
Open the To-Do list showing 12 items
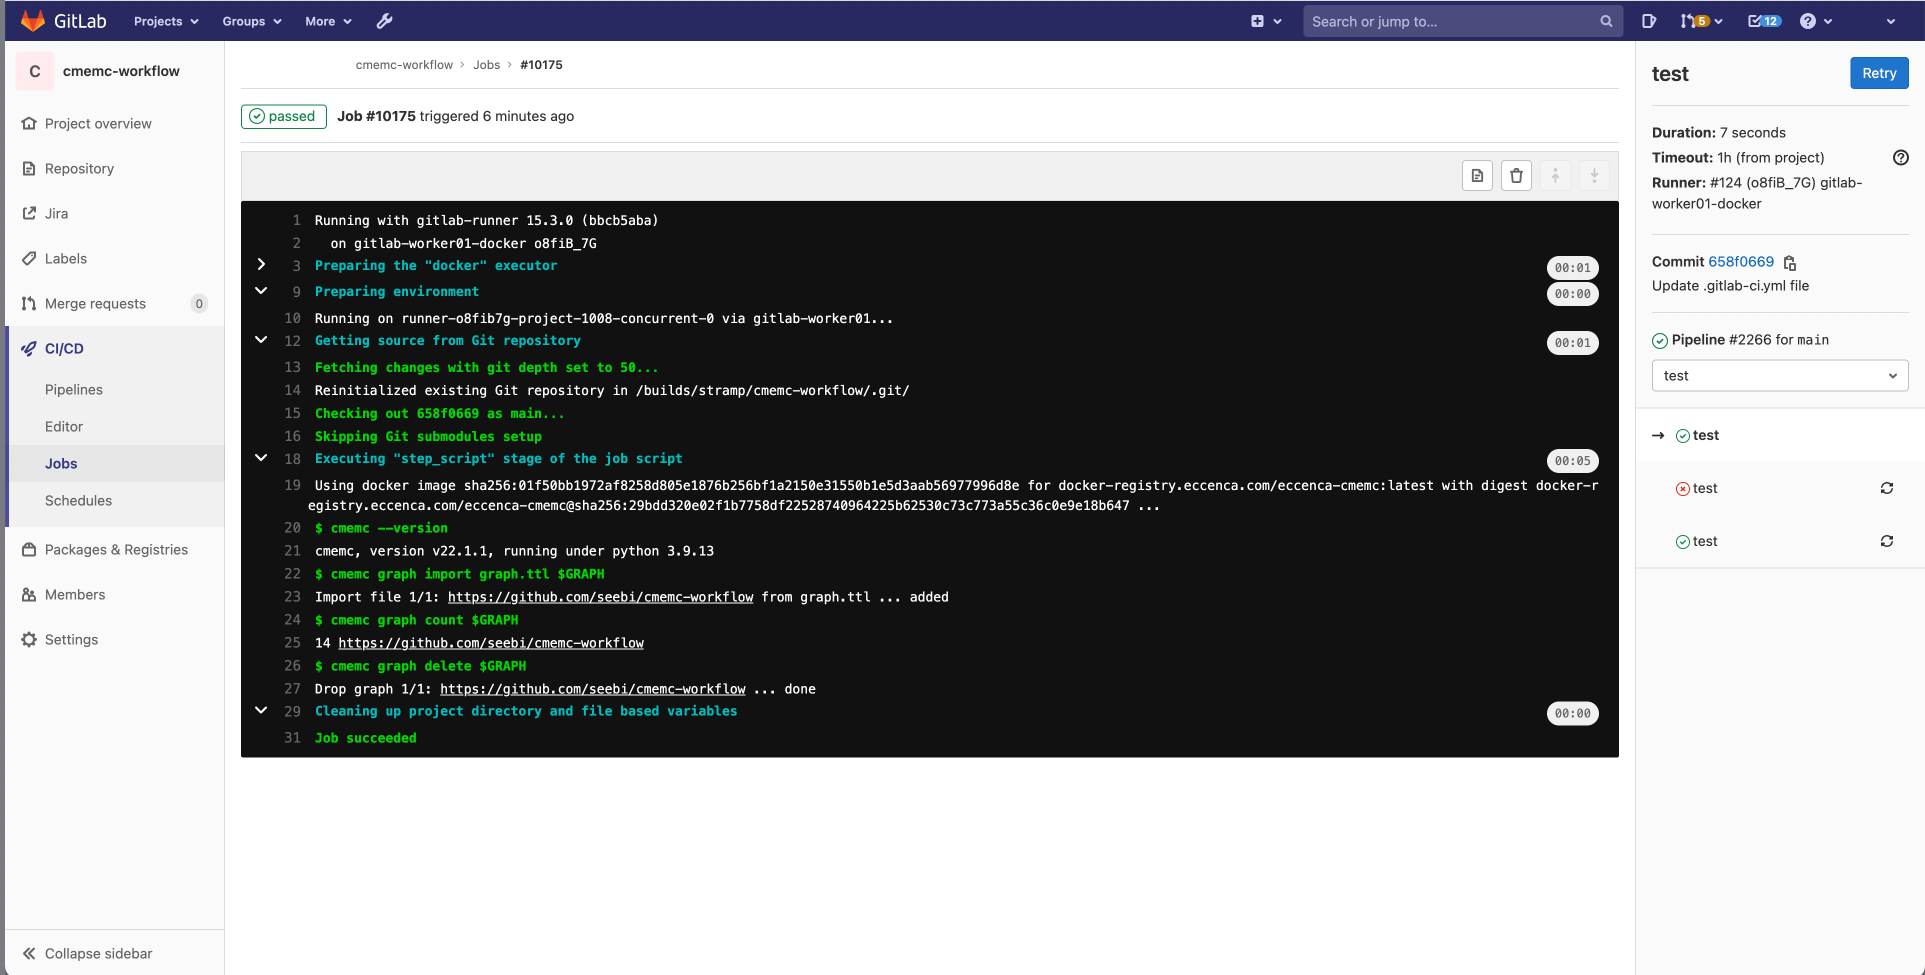pos(1762,21)
